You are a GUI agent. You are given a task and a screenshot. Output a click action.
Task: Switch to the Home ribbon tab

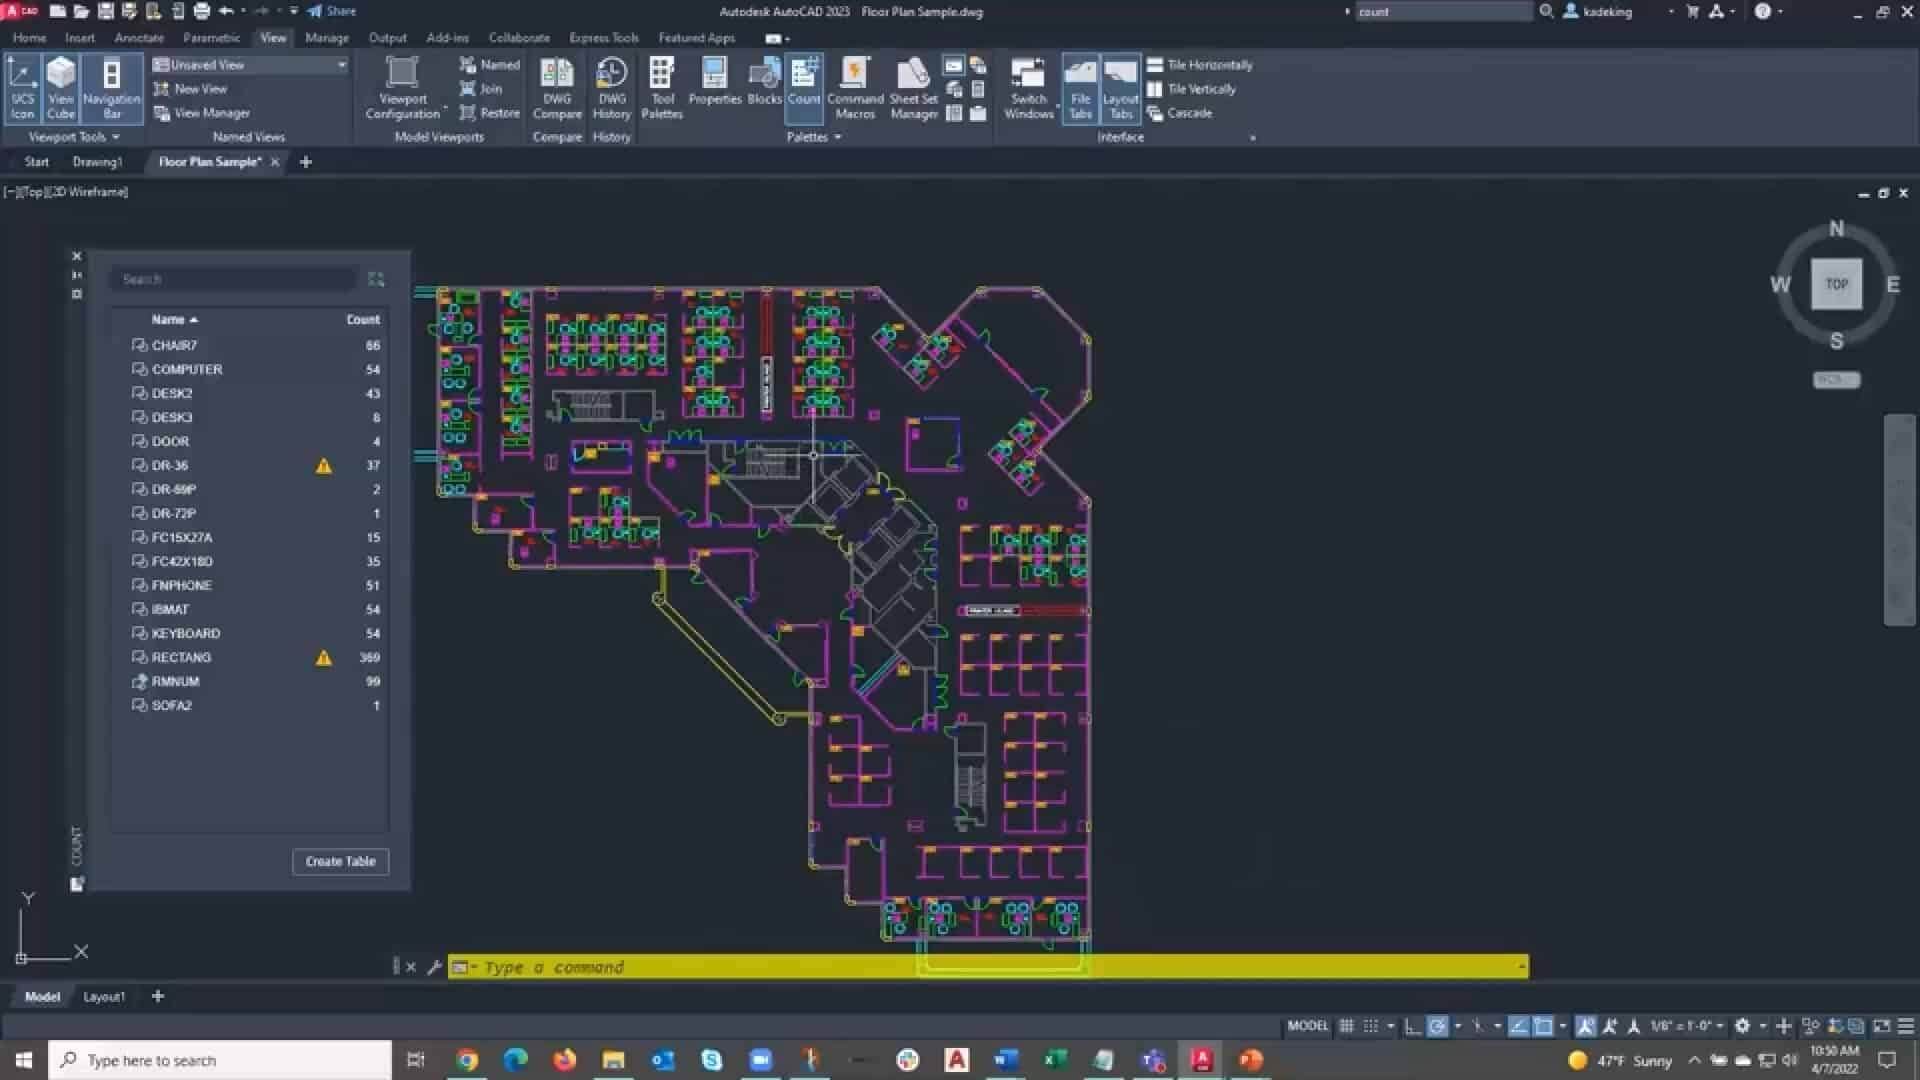tap(29, 38)
